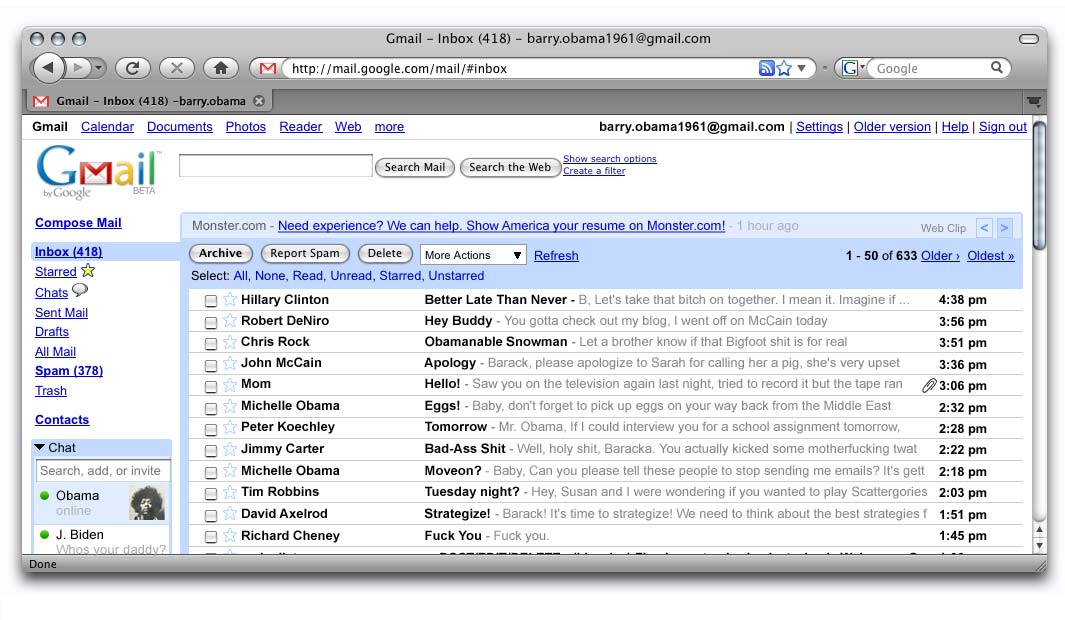The height and width of the screenshot is (620, 1065).
Task: Click the Archive button
Action: coord(220,254)
